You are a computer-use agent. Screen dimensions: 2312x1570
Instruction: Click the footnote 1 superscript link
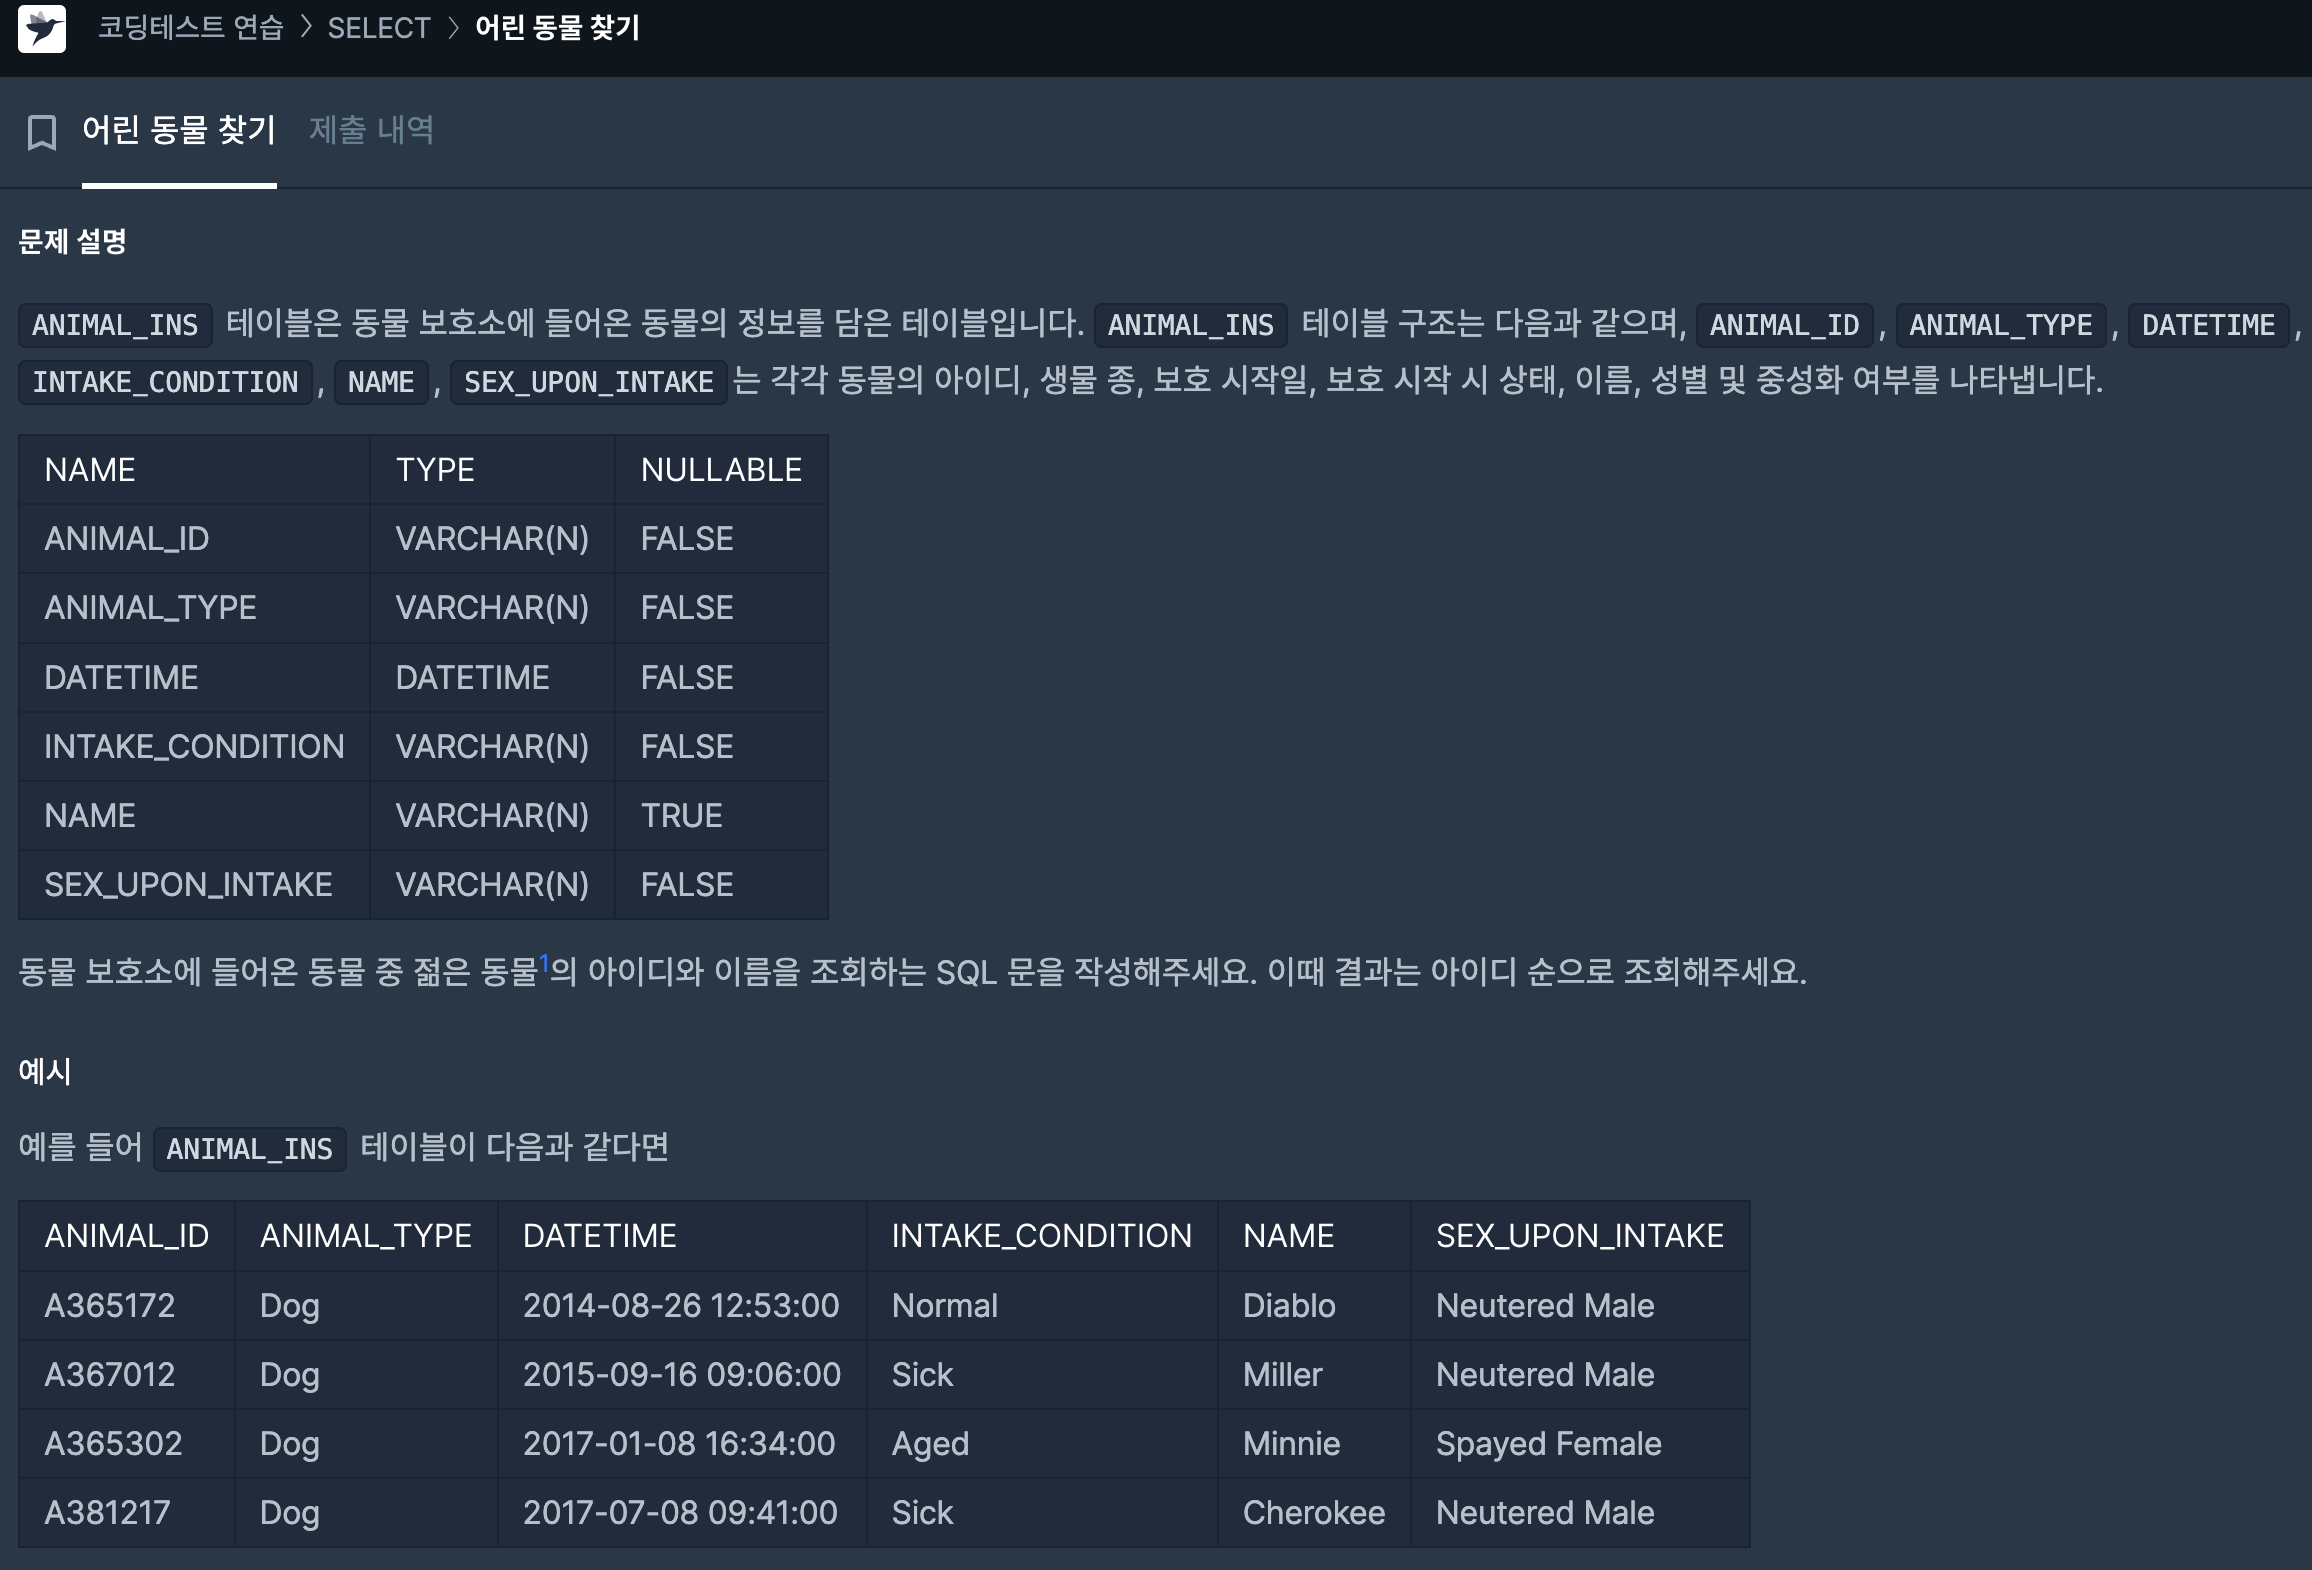point(544,962)
